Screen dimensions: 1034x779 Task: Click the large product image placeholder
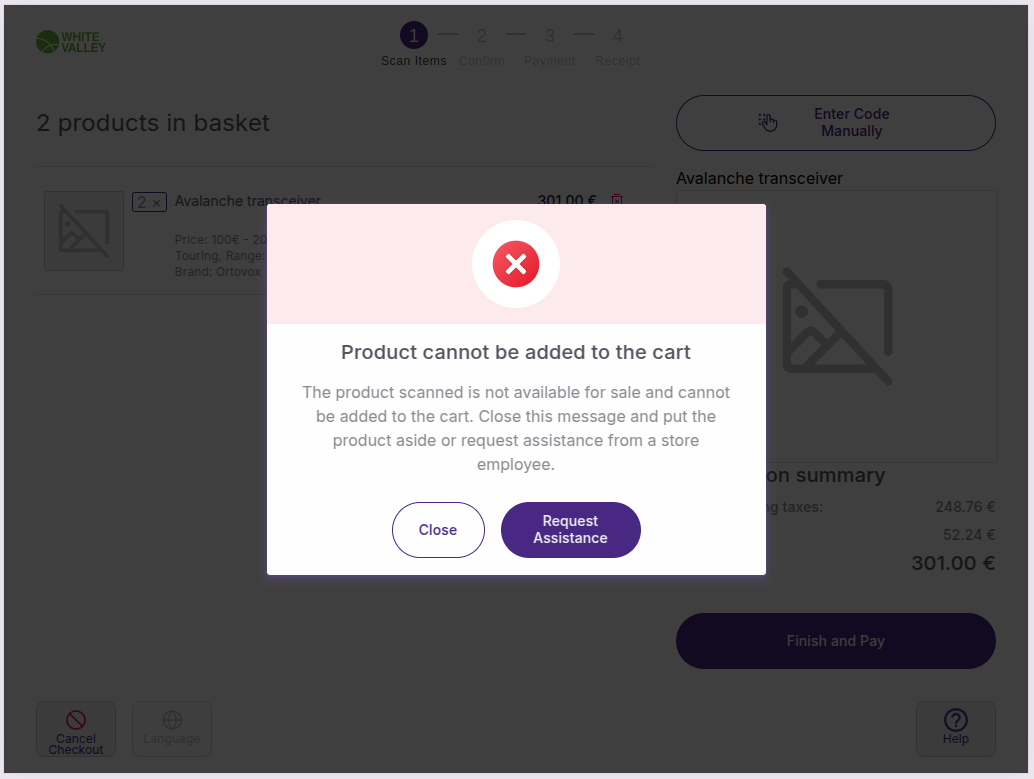[x=836, y=326]
